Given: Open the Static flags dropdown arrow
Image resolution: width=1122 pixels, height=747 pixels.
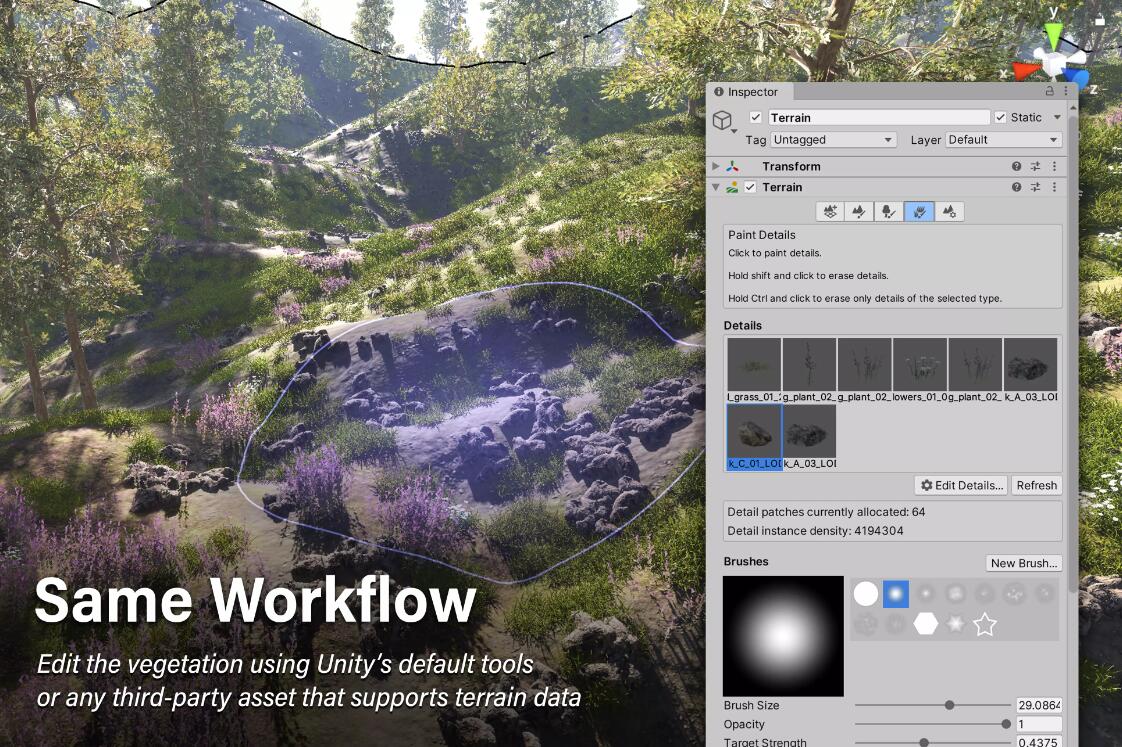Looking at the screenshot, I should click(1057, 117).
